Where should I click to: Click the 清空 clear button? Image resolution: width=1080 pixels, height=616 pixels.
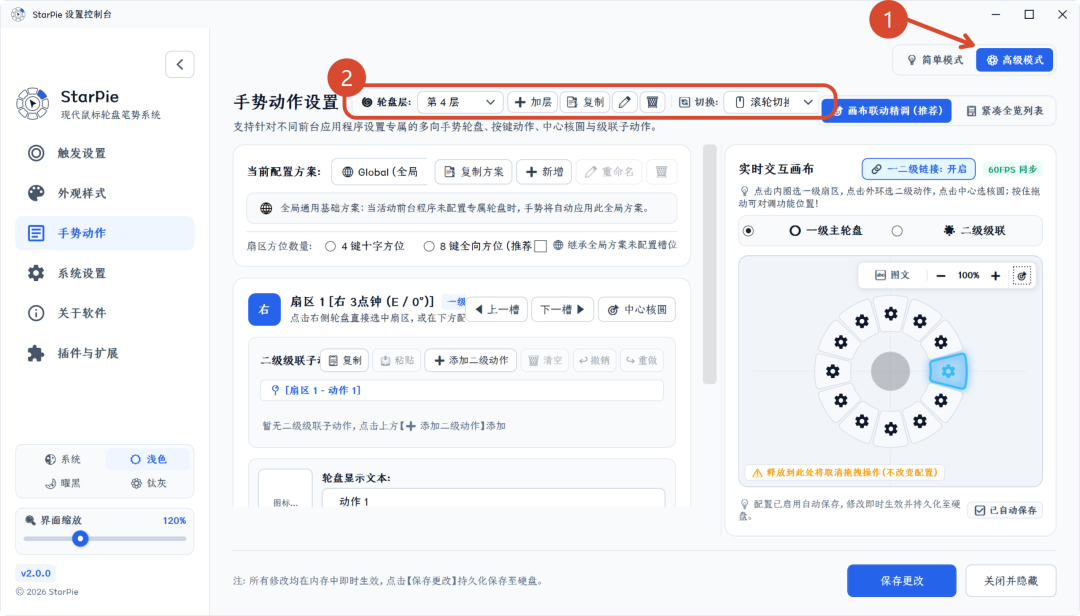[x=545, y=360]
